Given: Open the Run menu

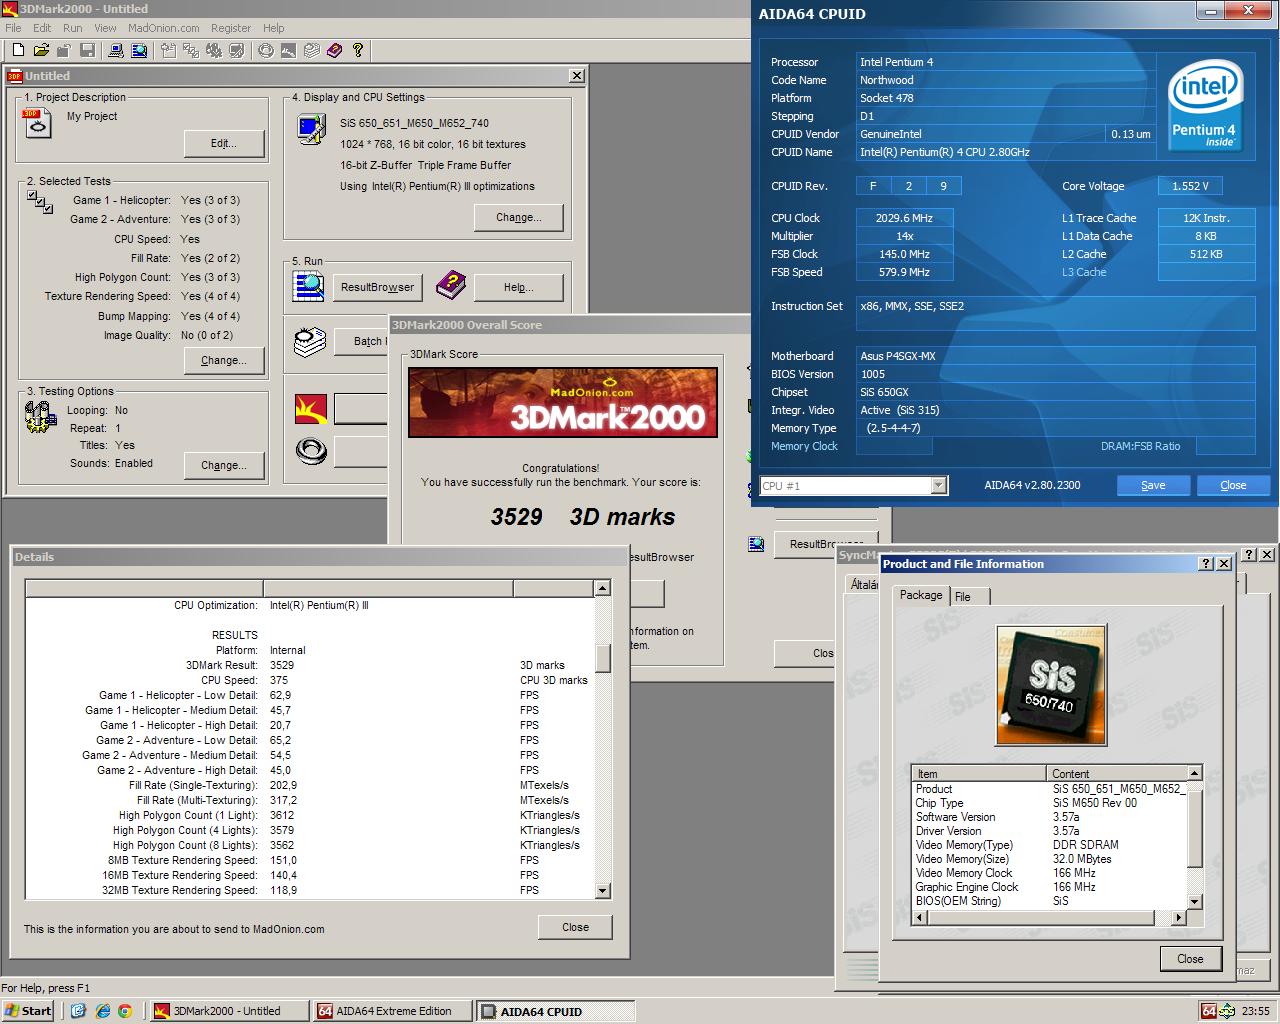Looking at the screenshot, I should (73, 28).
